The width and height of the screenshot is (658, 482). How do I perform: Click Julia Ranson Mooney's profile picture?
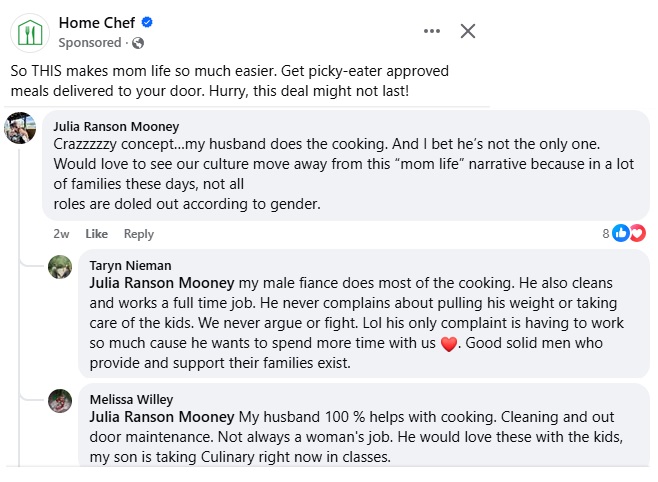tap(21, 129)
